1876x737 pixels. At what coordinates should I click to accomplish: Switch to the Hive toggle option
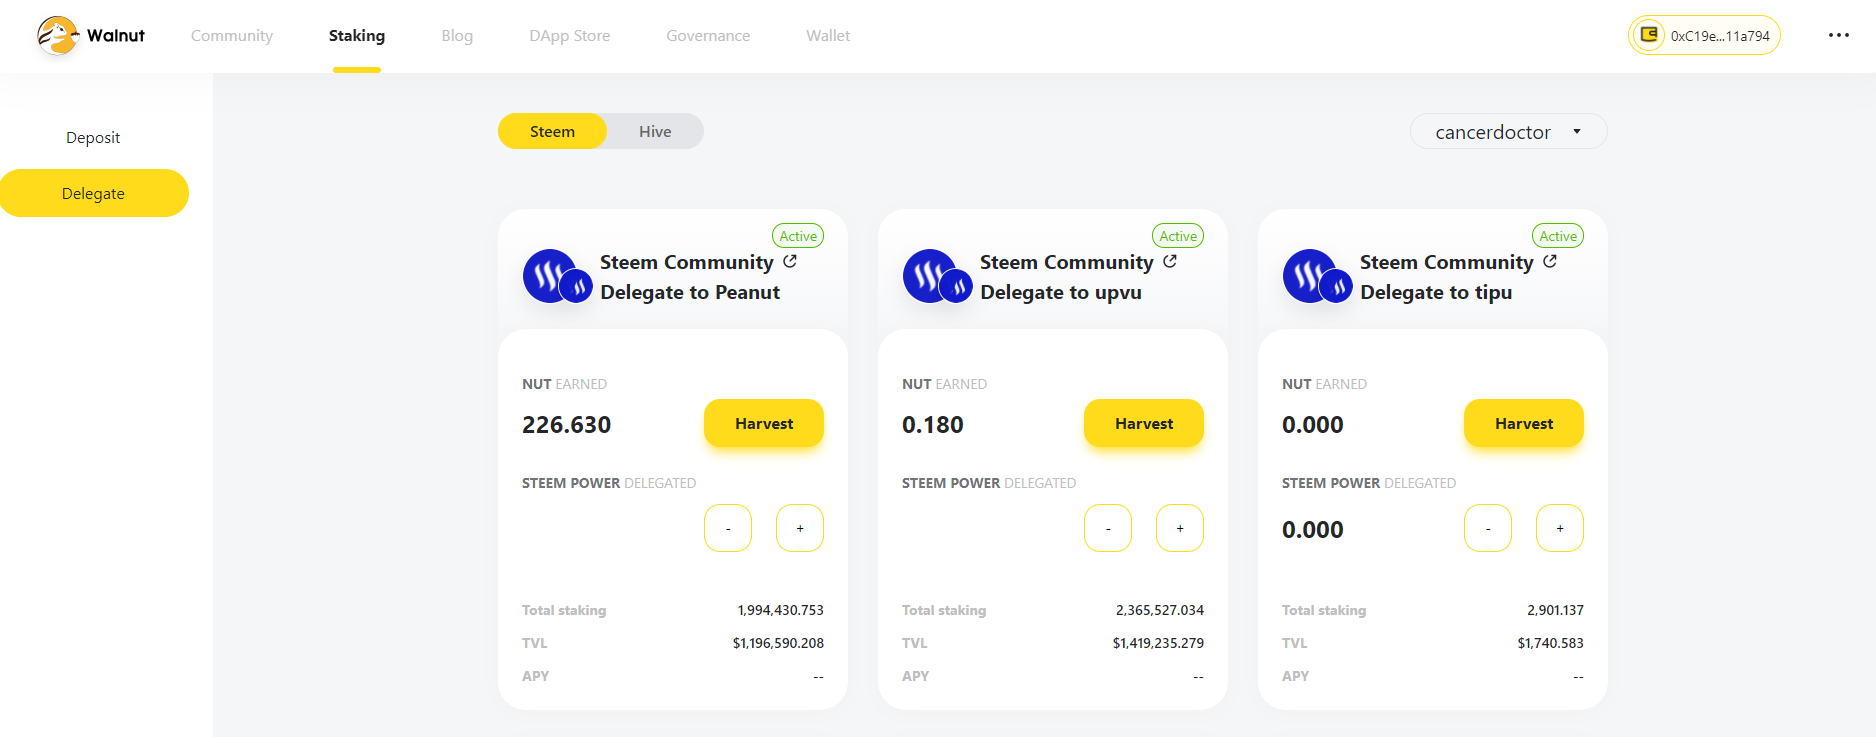655,131
